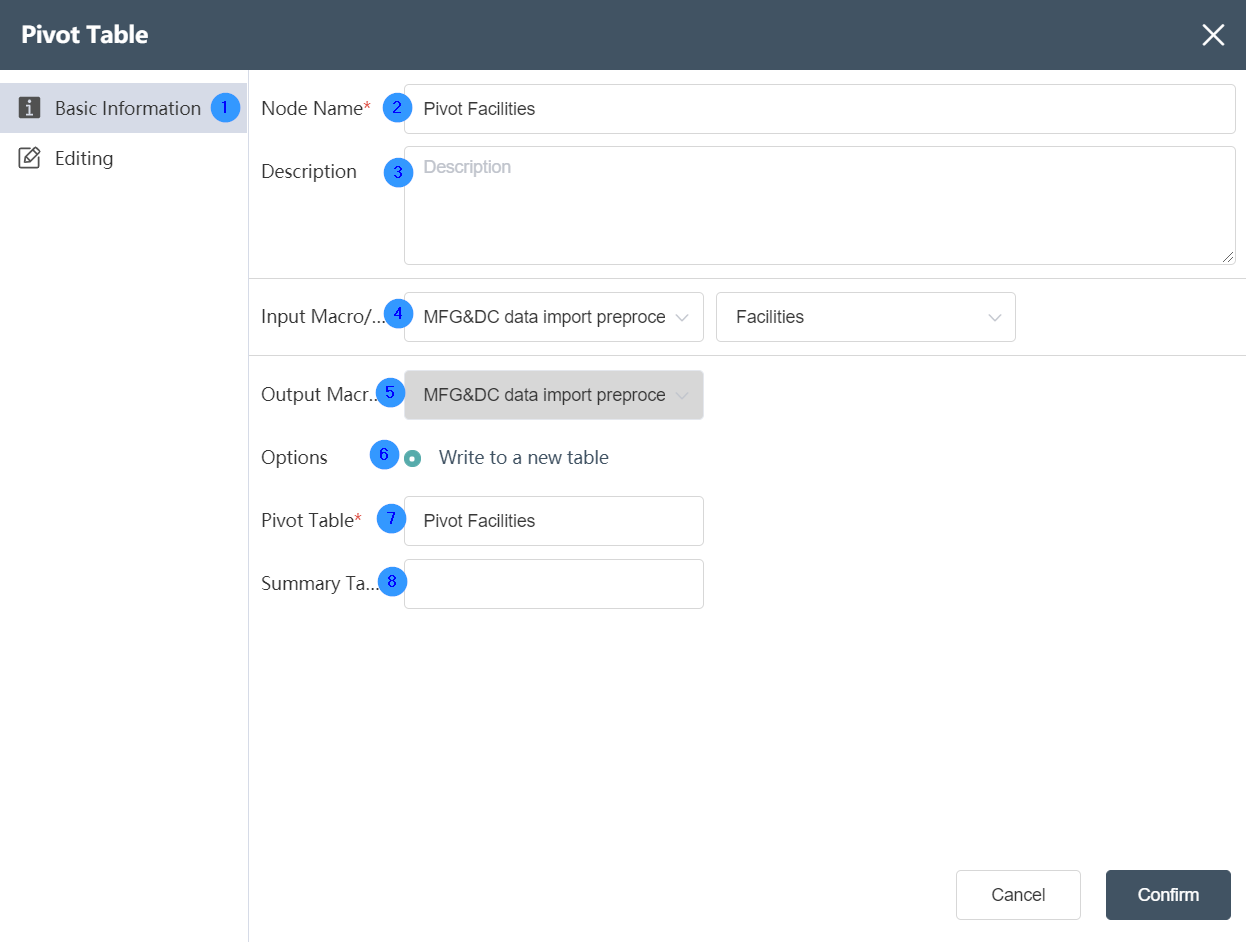Click the Input Macro dropdown chevron

pyautogui.click(x=682, y=317)
